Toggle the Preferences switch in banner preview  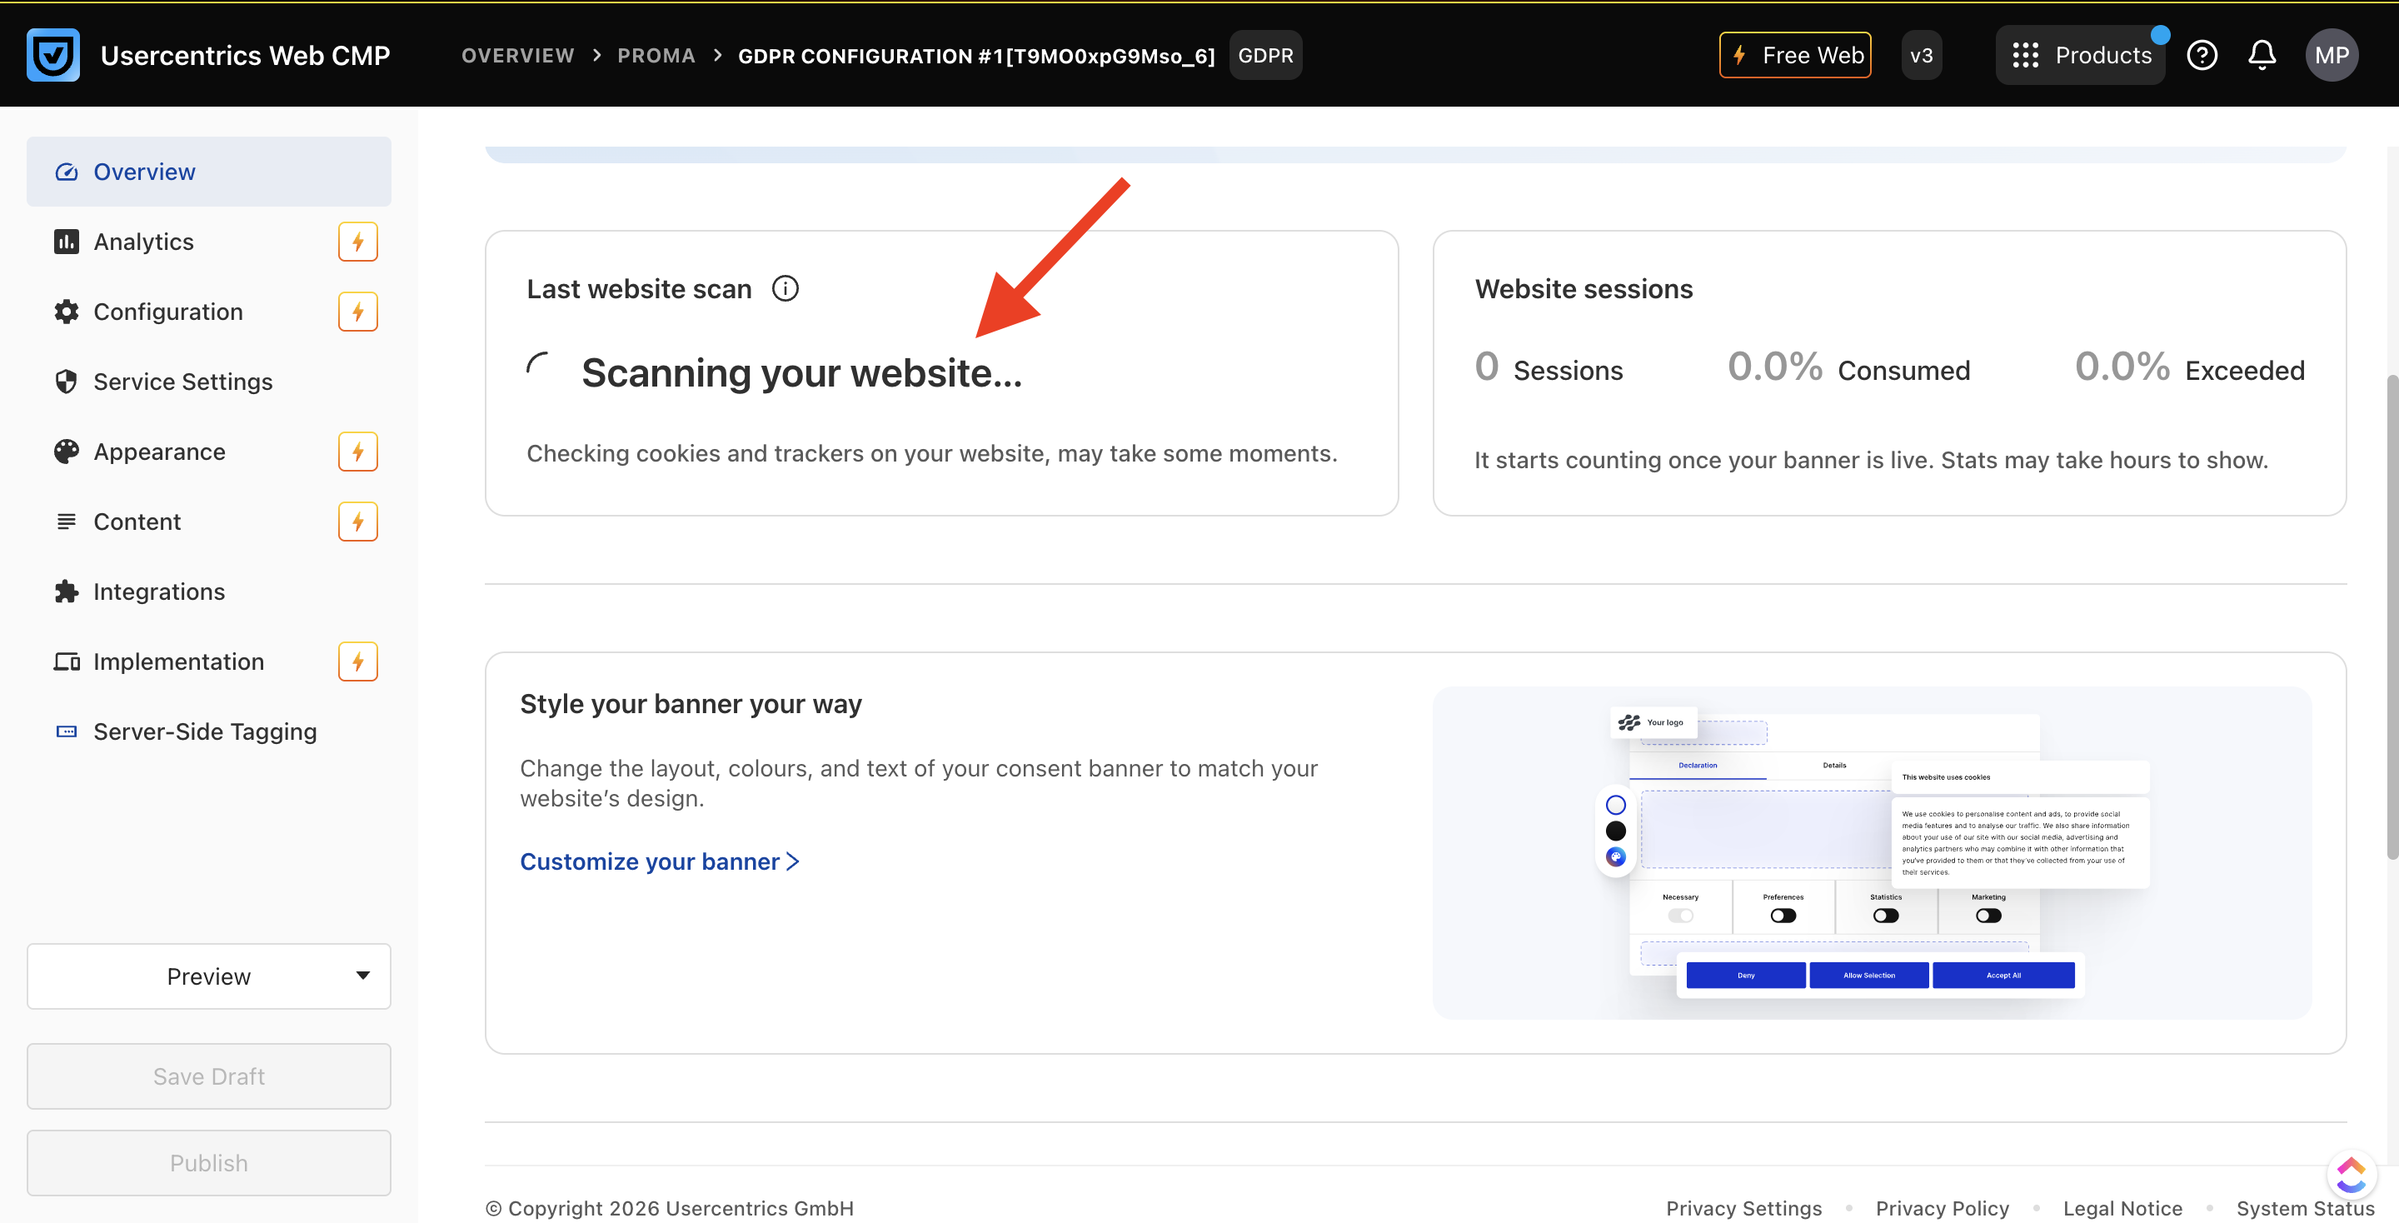pos(1783,916)
